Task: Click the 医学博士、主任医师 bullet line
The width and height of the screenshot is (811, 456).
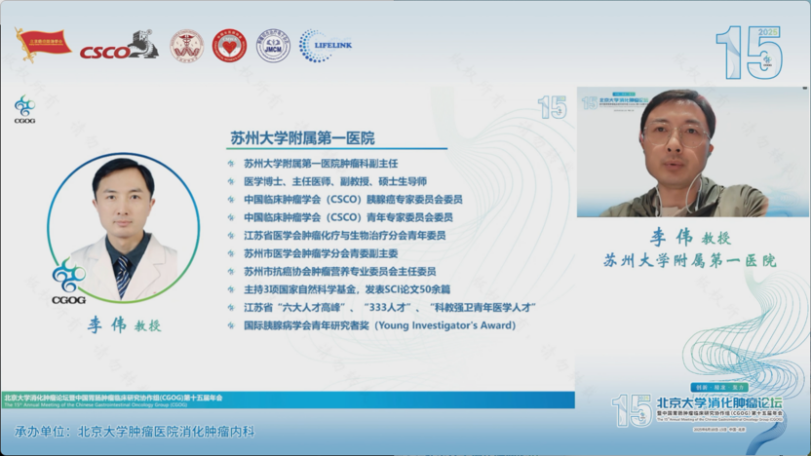Action: [x=335, y=181]
